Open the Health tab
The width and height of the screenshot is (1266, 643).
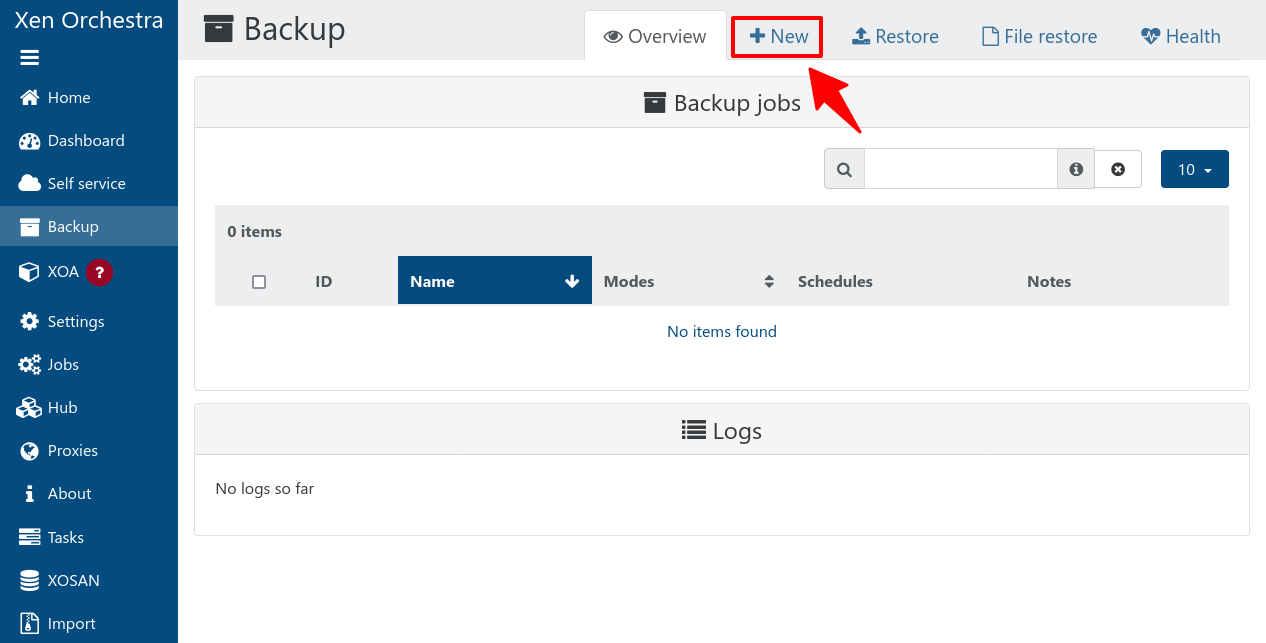(x=1180, y=37)
